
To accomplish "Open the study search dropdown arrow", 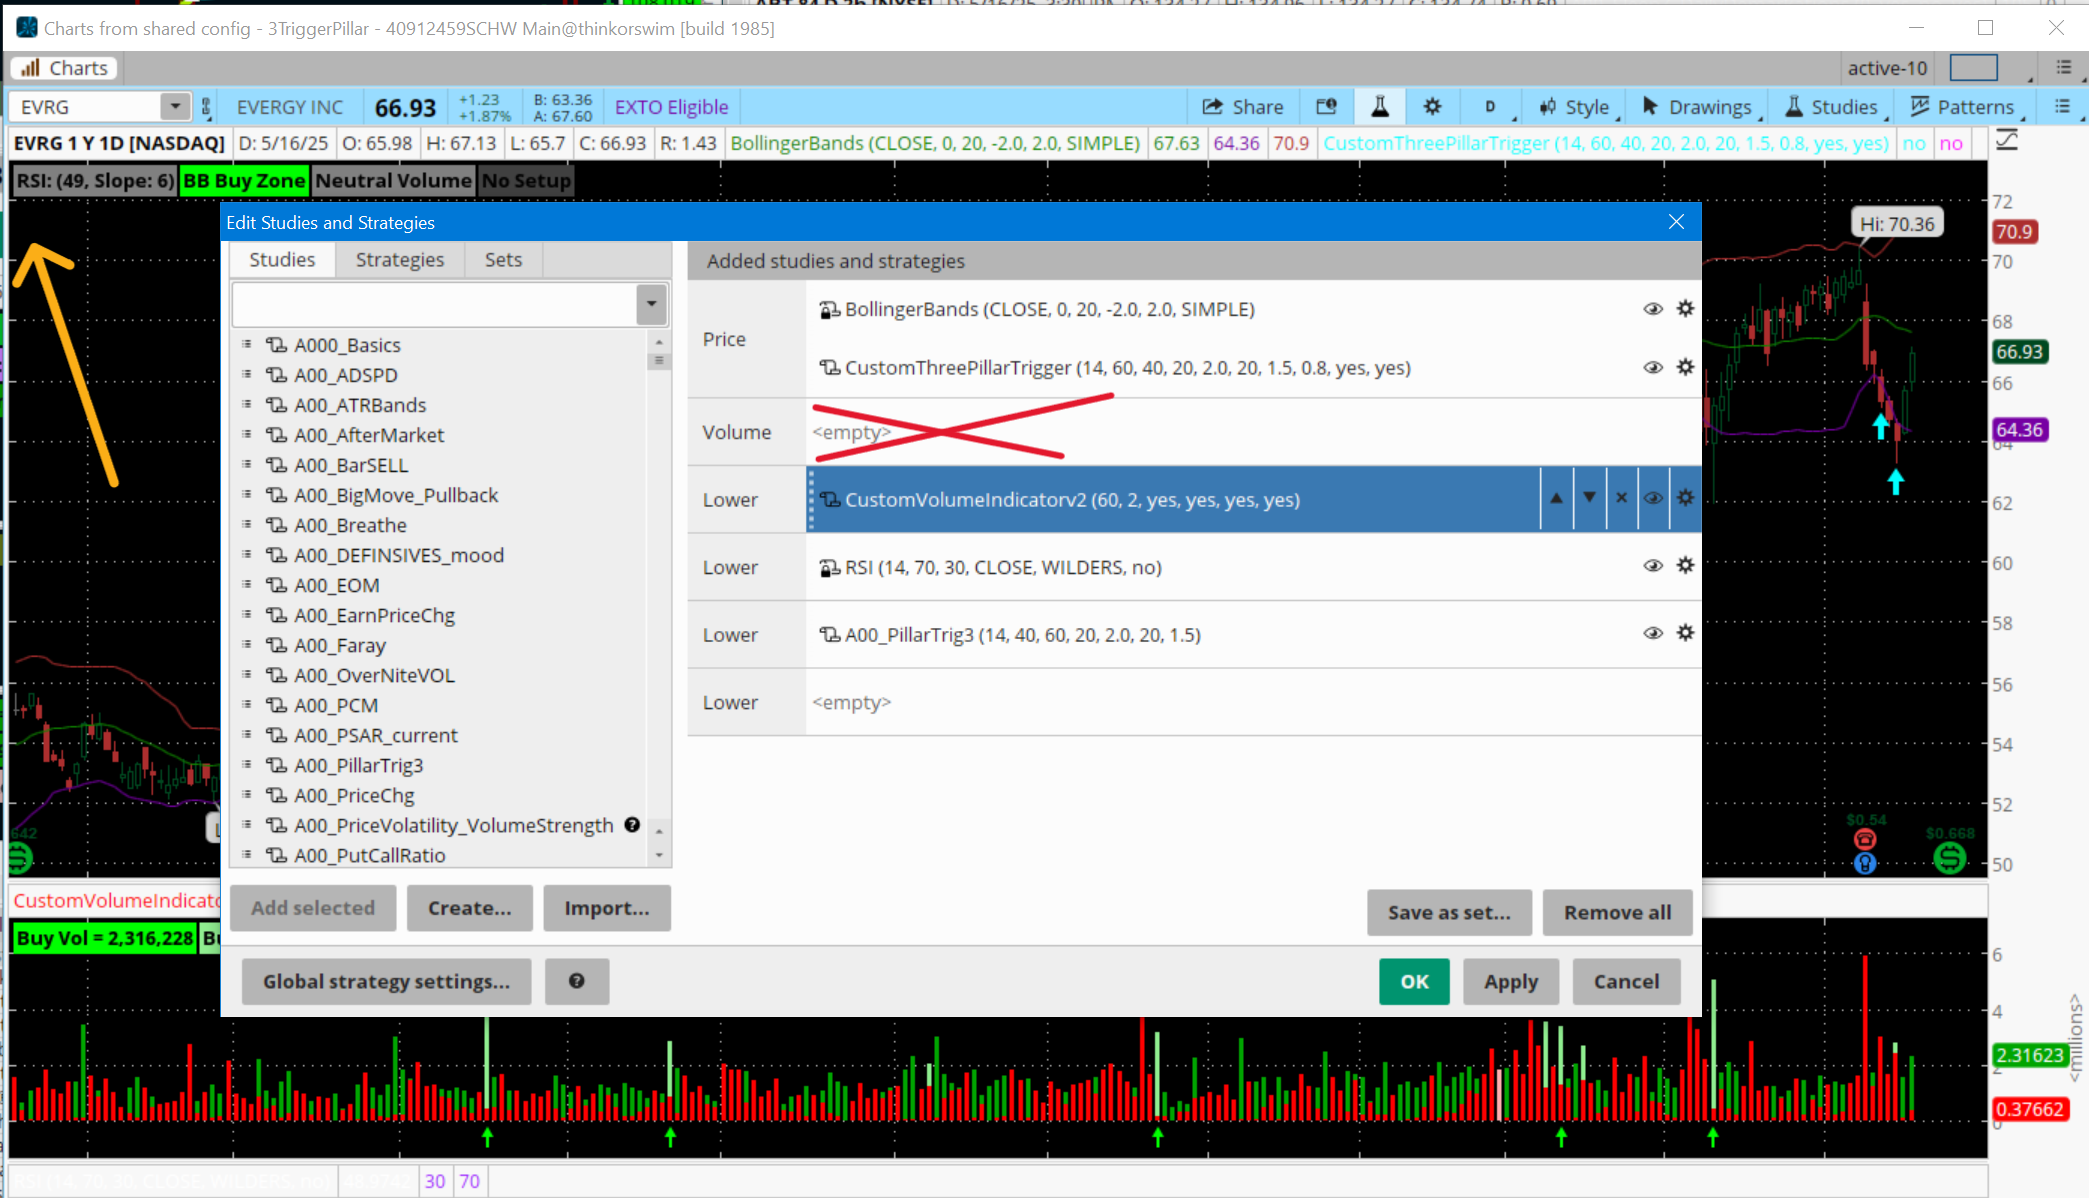I will coord(651,304).
